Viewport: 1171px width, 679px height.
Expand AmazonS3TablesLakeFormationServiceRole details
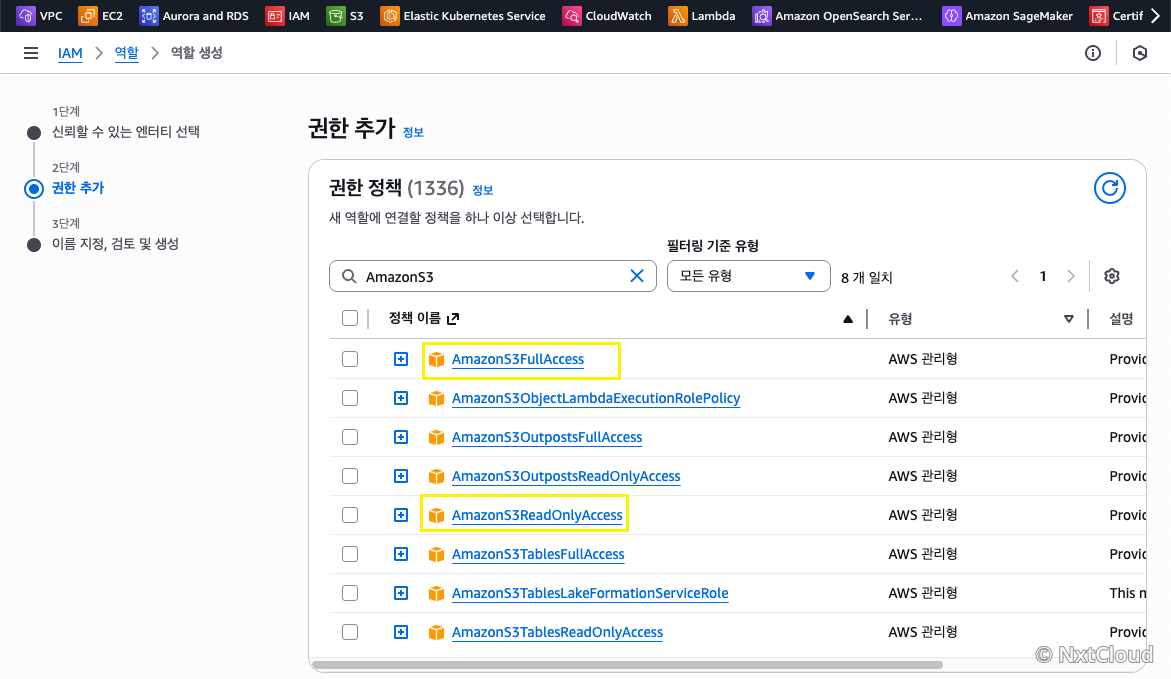pos(401,593)
